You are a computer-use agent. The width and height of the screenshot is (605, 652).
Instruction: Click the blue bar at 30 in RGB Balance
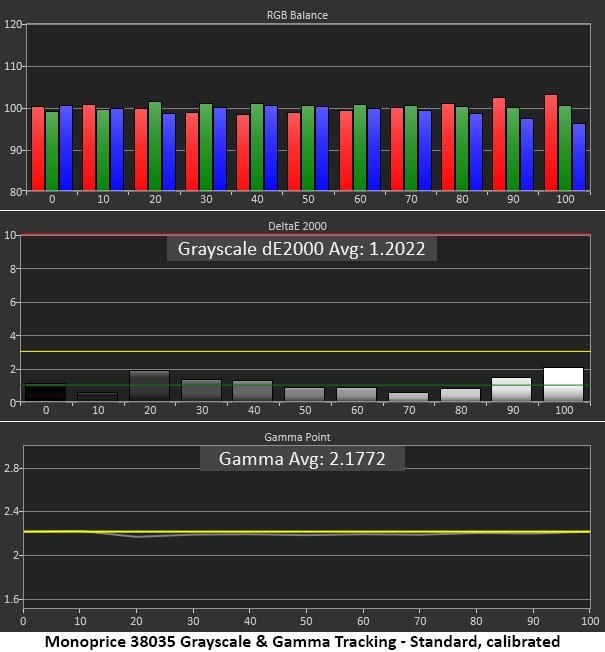[x=220, y=149]
